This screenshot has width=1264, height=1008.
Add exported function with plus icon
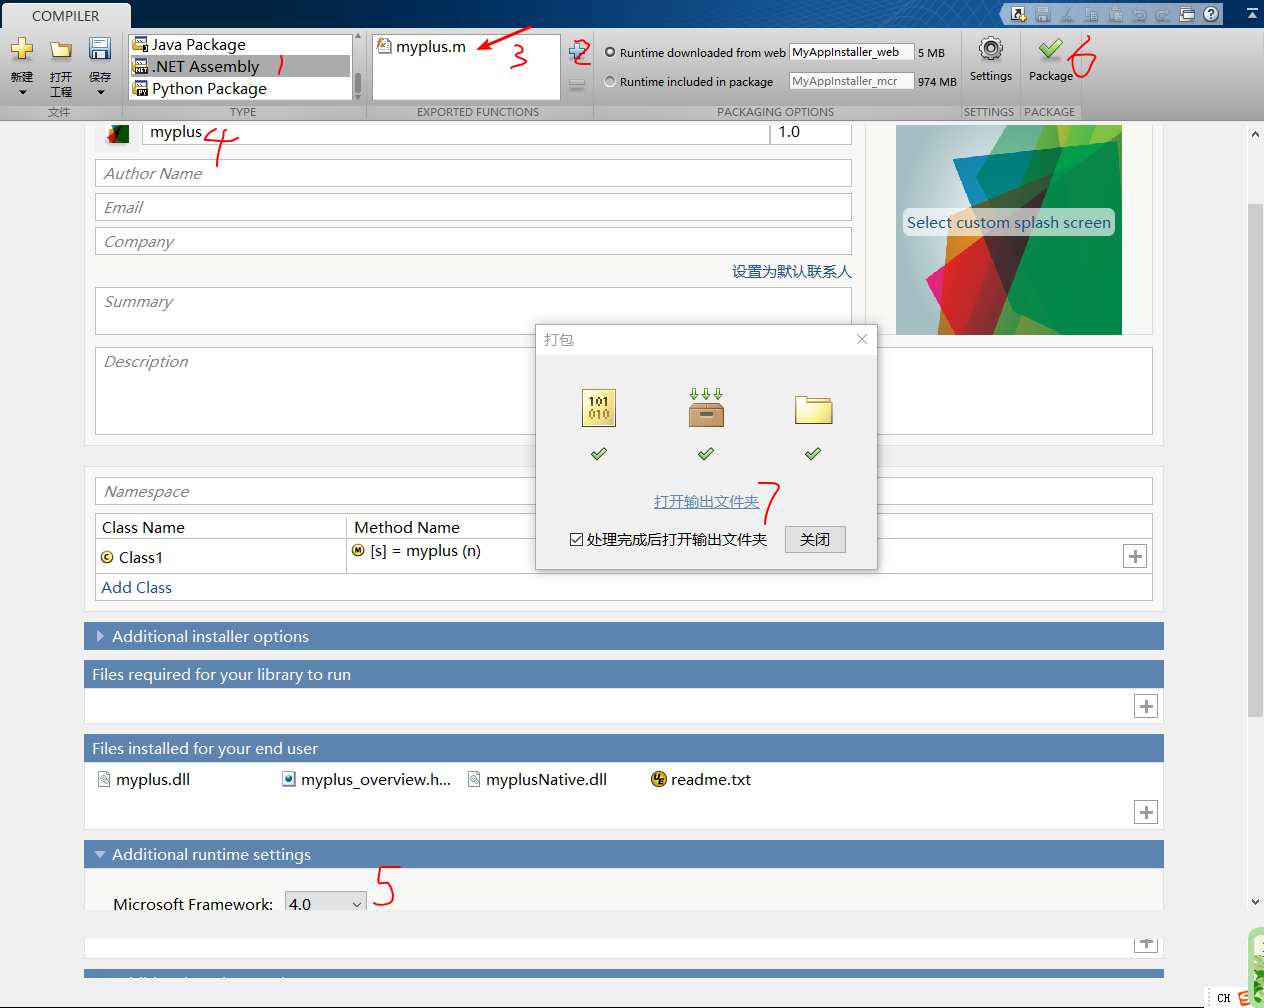click(x=577, y=51)
